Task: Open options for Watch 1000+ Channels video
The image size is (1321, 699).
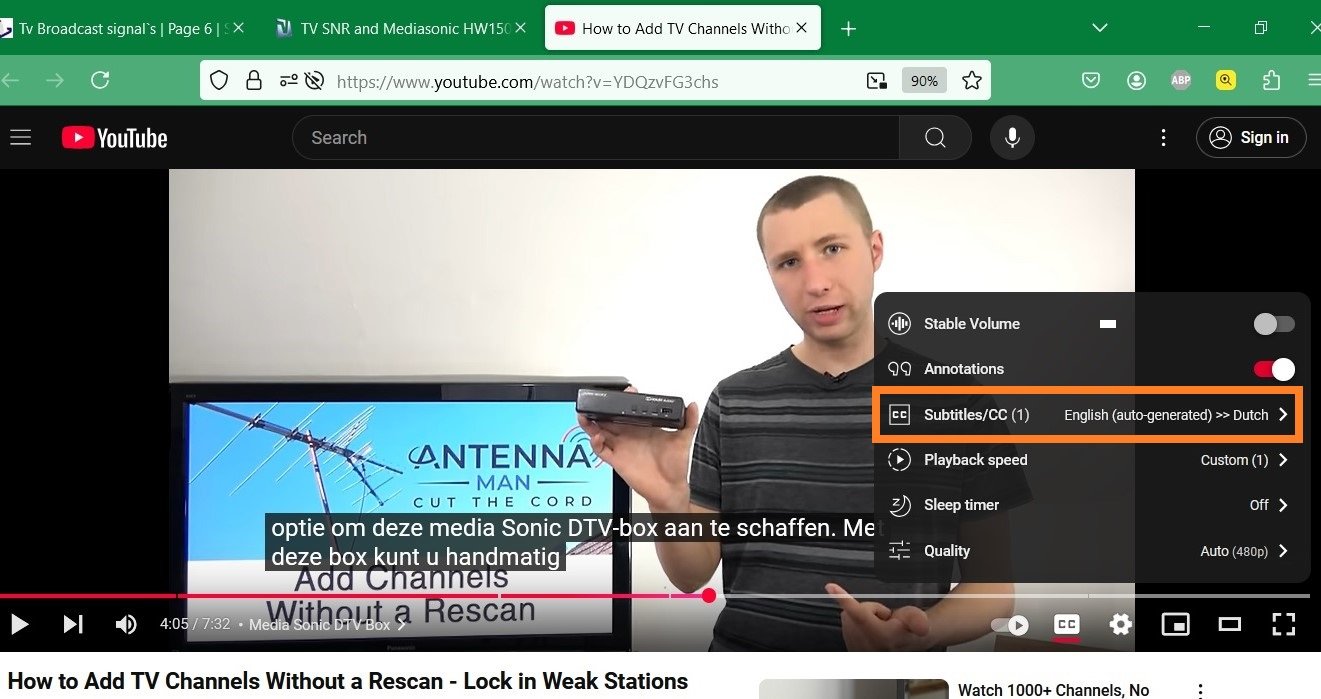Action: 1201,690
